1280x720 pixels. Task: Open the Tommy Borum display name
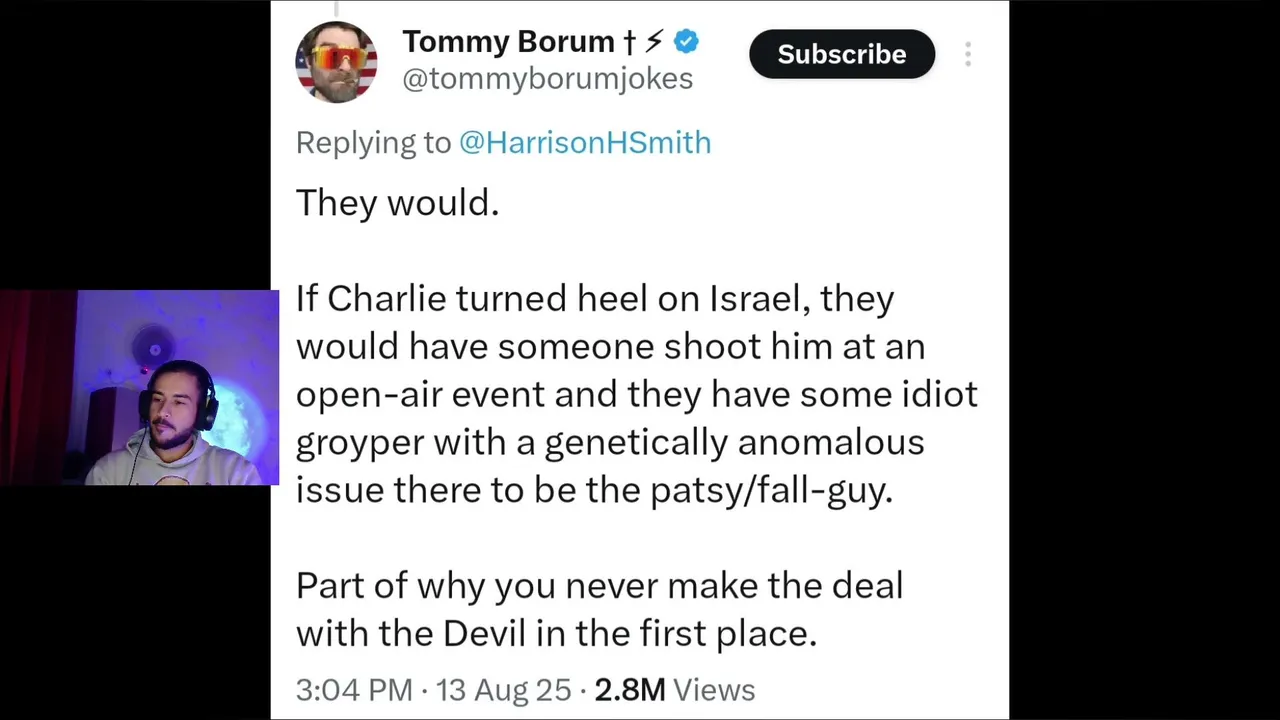click(x=508, y=42)
